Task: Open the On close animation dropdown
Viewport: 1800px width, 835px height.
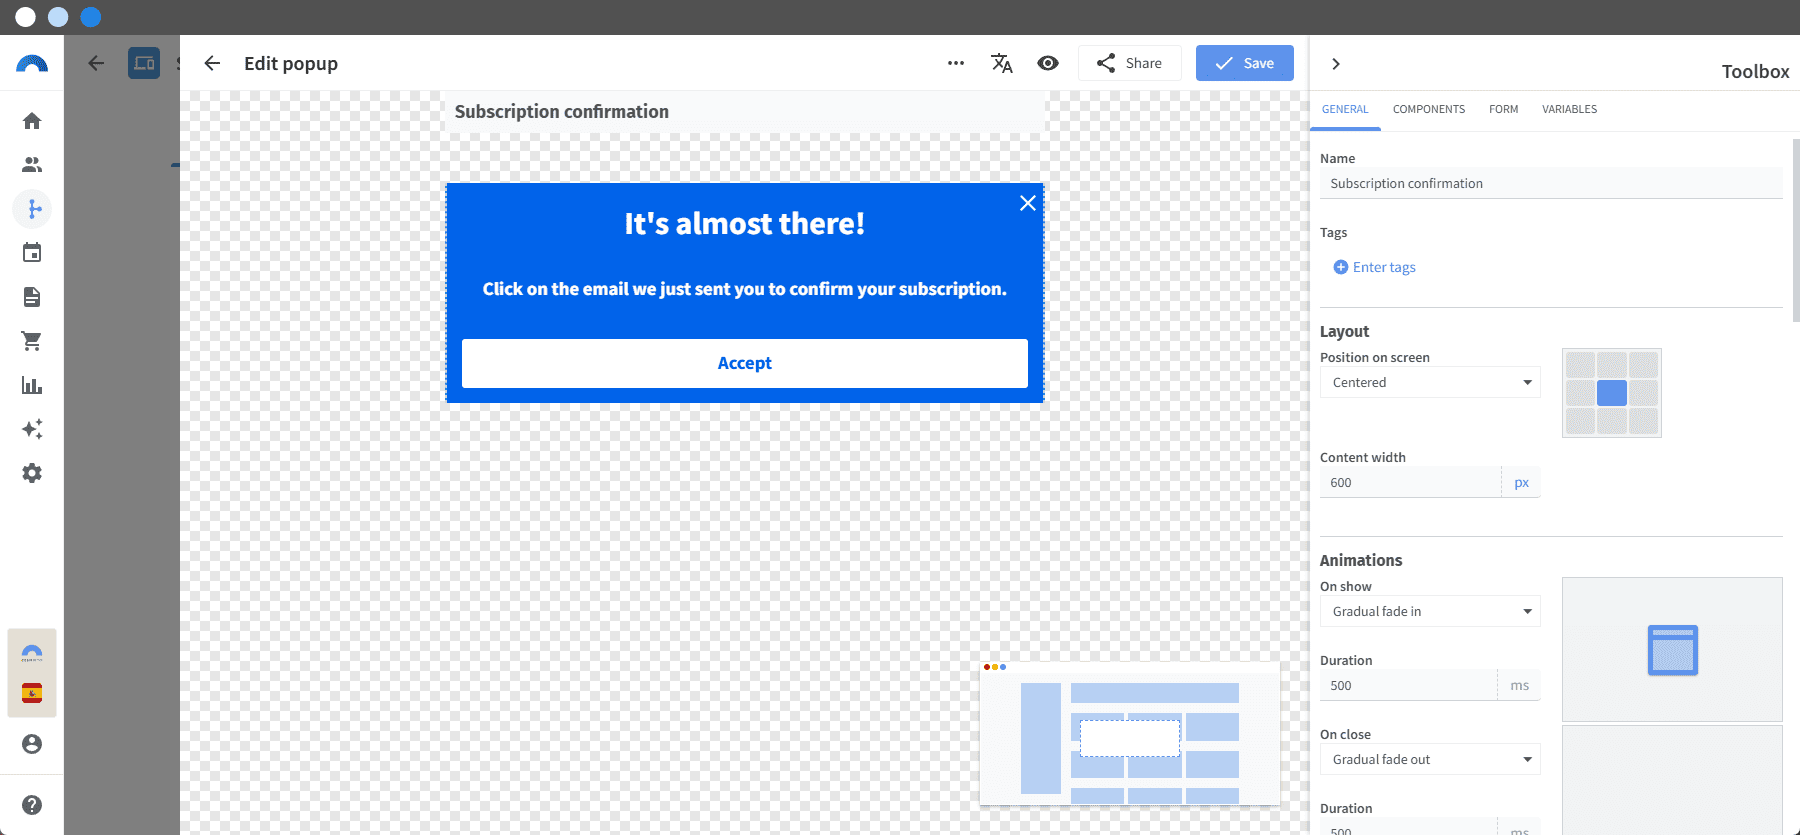Action: coord(1430,759)
